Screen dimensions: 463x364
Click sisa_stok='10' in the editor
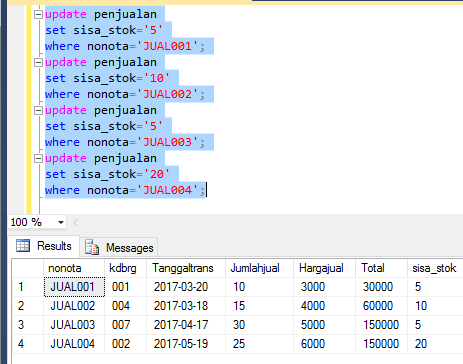(121, 78)
